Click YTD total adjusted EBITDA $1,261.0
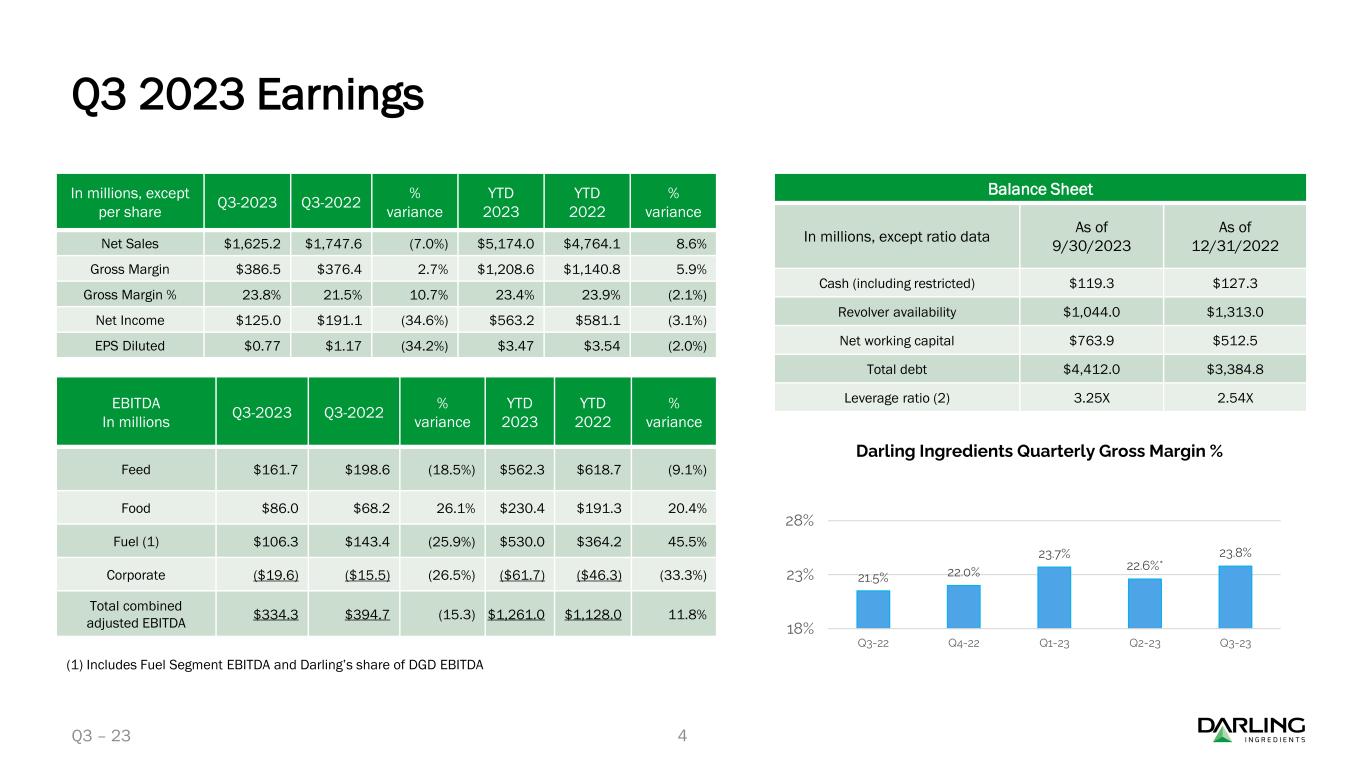This screenshot has height=768, width=1365. (516, 613)
